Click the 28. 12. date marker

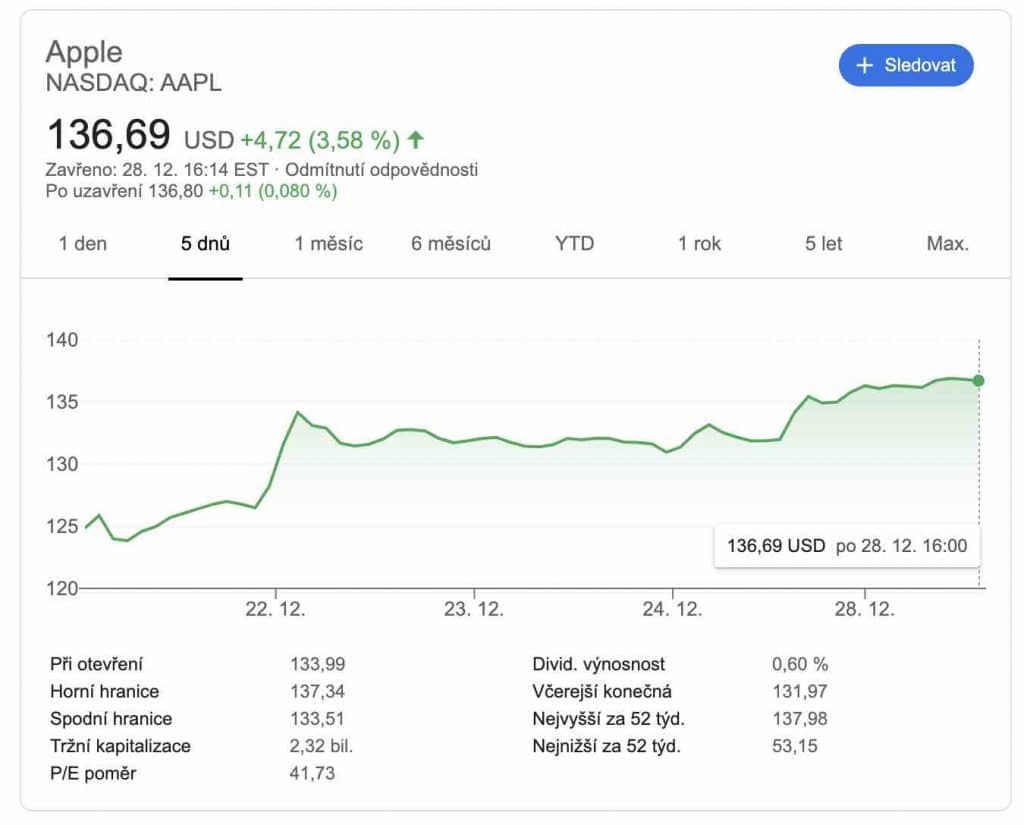coord(865,609)
